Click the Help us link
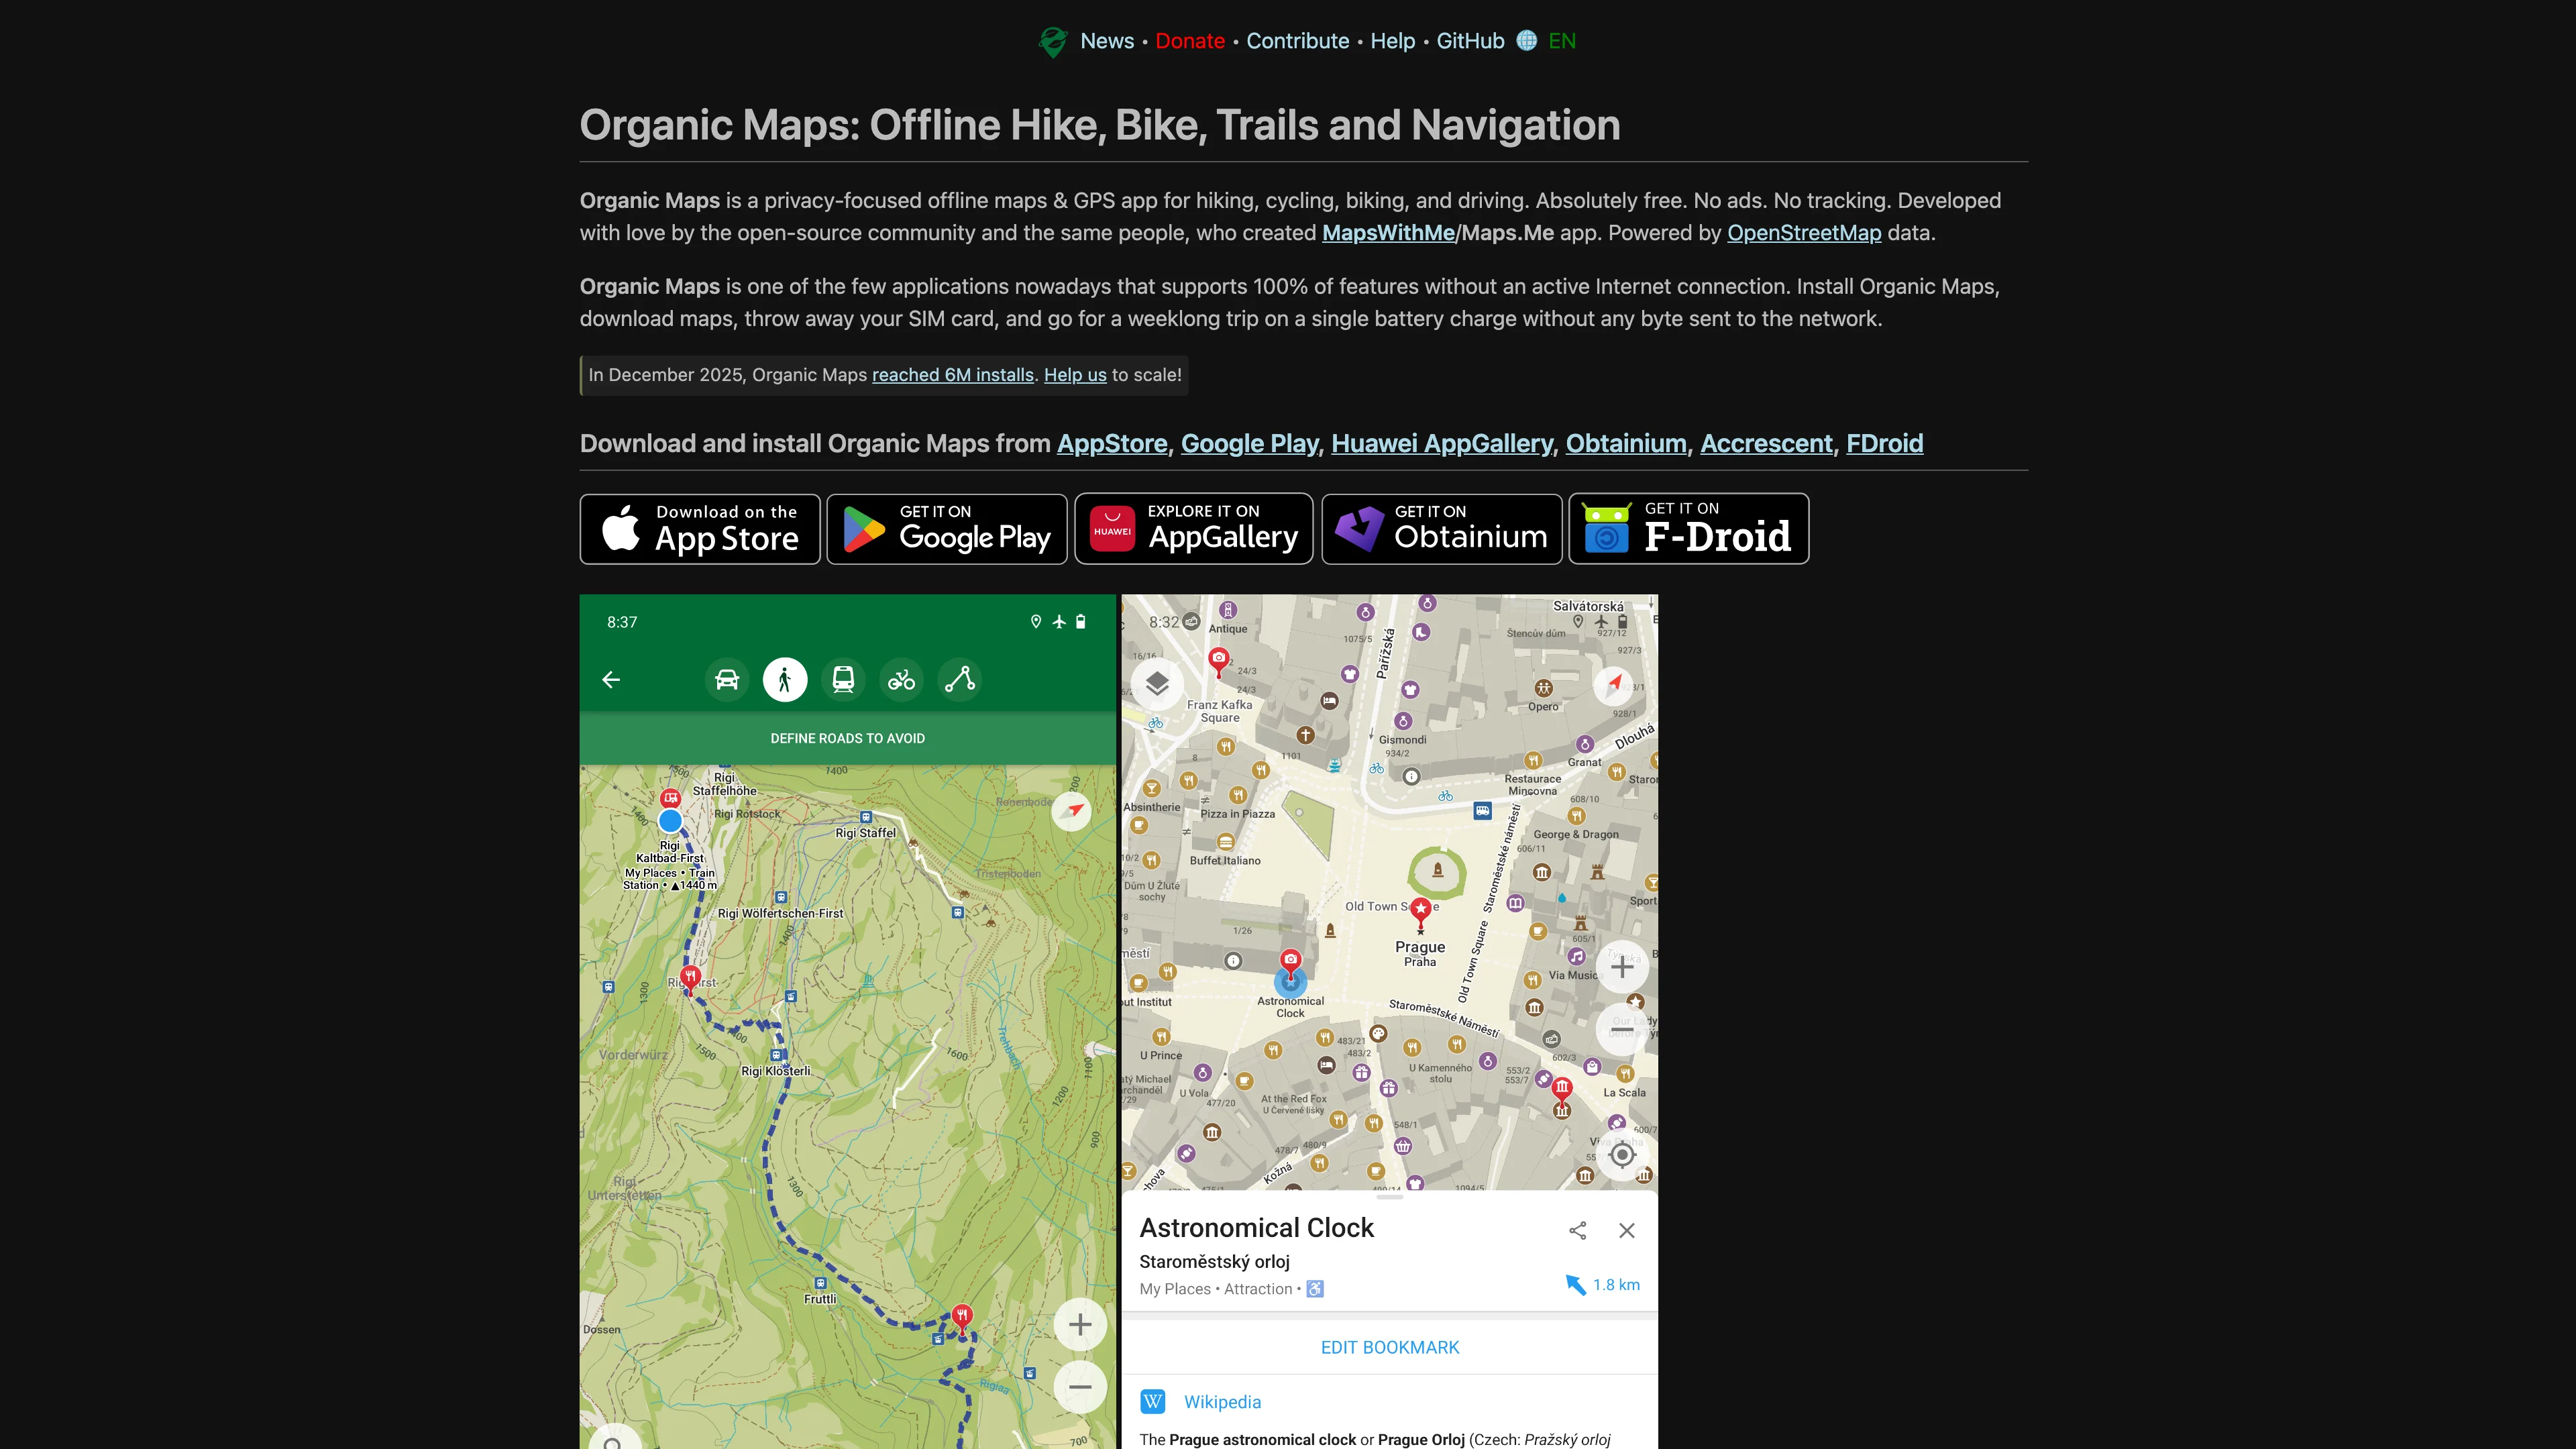 tap(1075, 375)
